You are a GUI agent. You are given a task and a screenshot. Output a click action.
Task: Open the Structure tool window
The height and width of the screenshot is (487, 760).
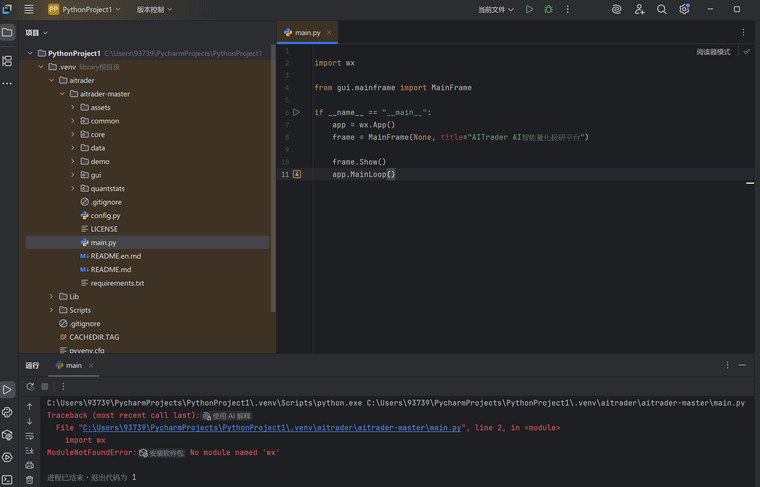pos(7,61)
